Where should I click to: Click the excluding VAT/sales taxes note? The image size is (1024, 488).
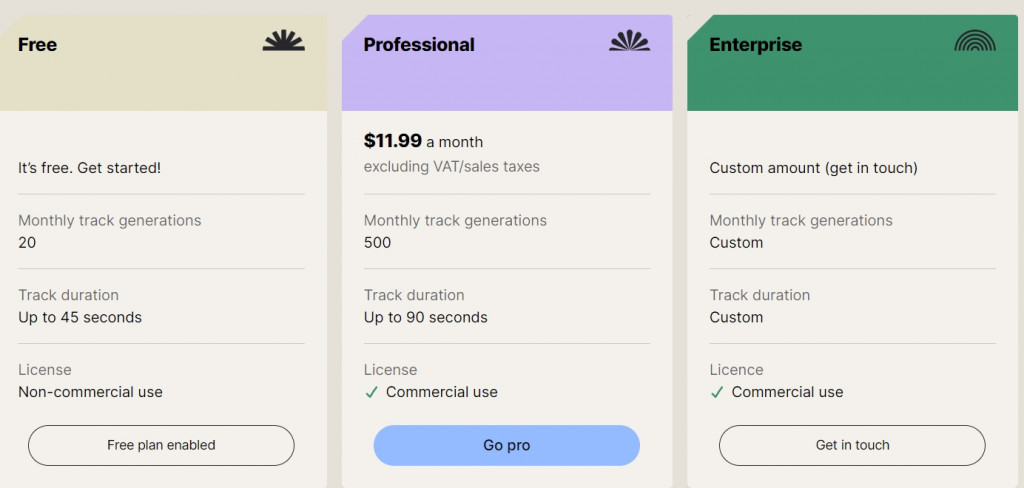tap(451, 167)
